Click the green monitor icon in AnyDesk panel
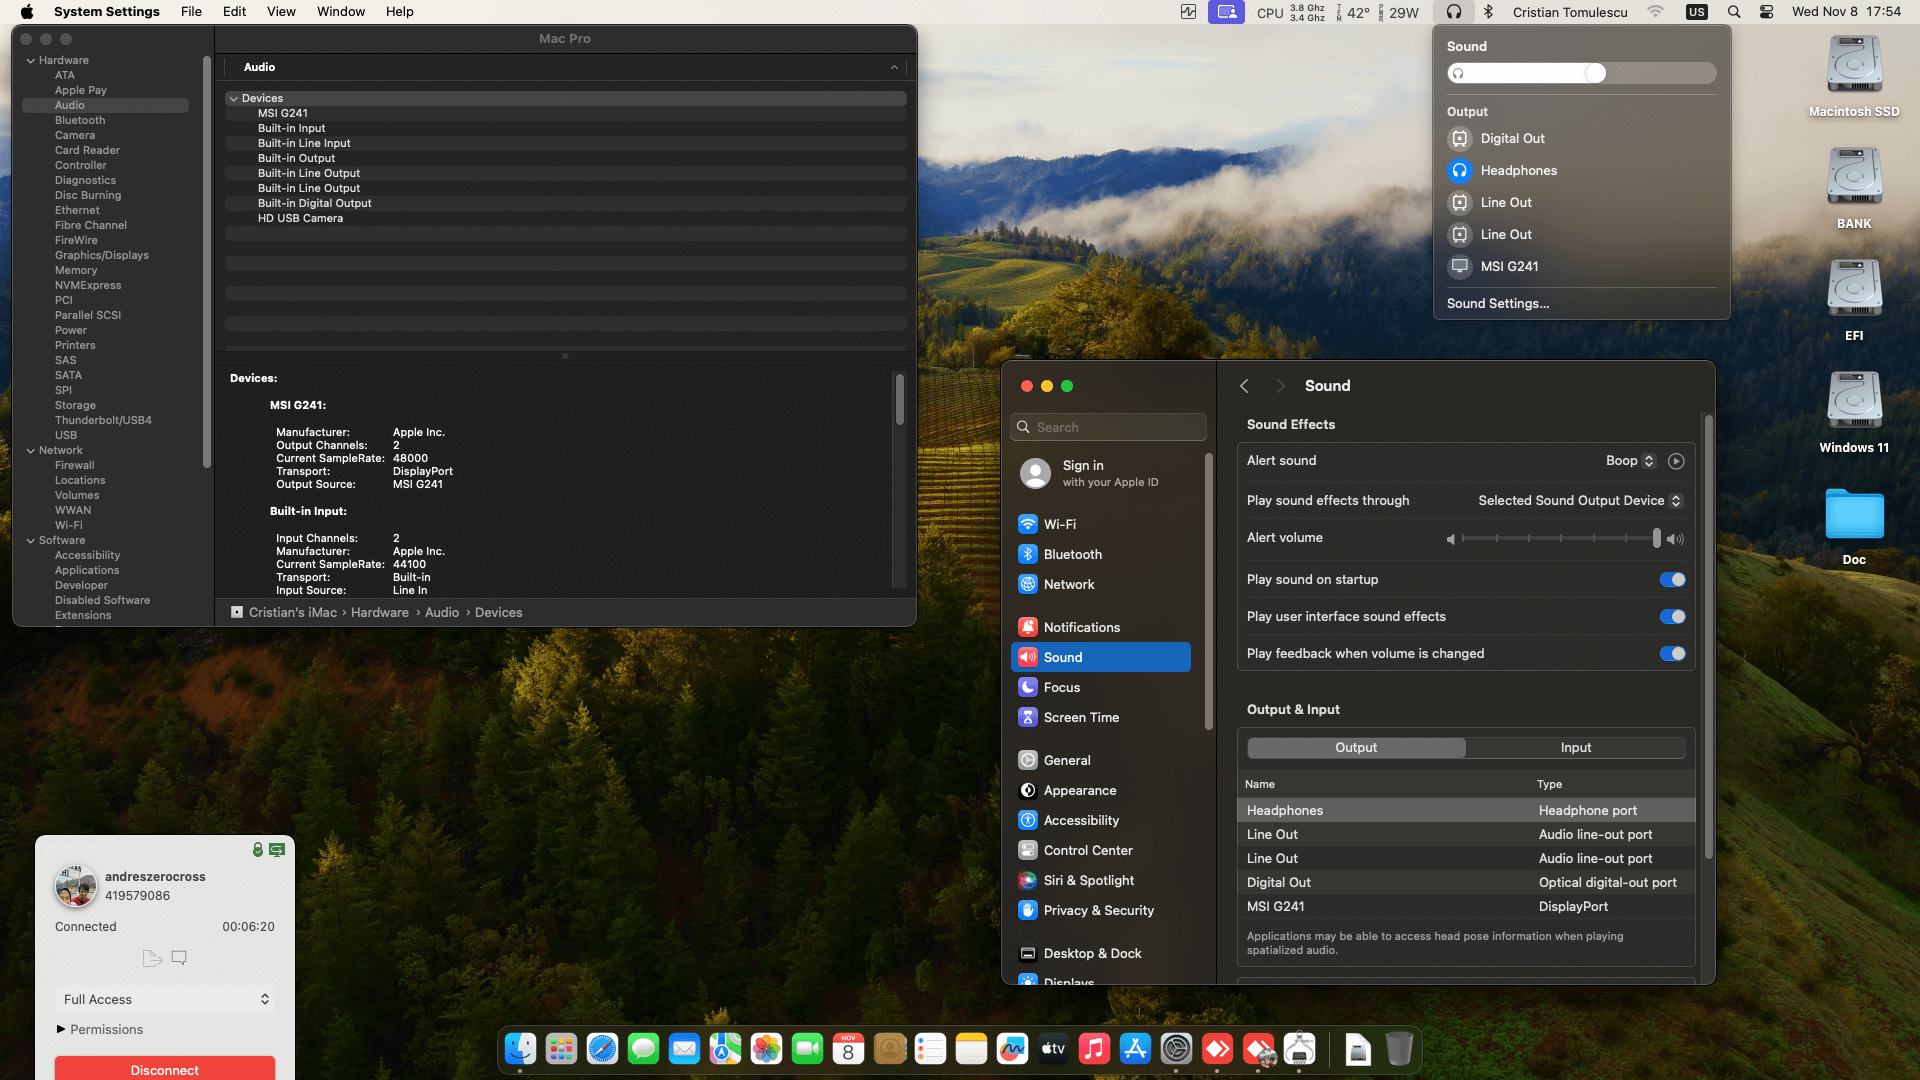This screenshot has width=1920, height=1080. (277, 849)
